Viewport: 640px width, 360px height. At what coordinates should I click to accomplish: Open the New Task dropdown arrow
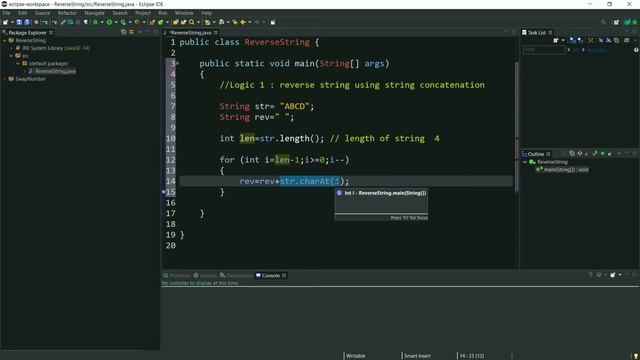(x=563, y=40)
